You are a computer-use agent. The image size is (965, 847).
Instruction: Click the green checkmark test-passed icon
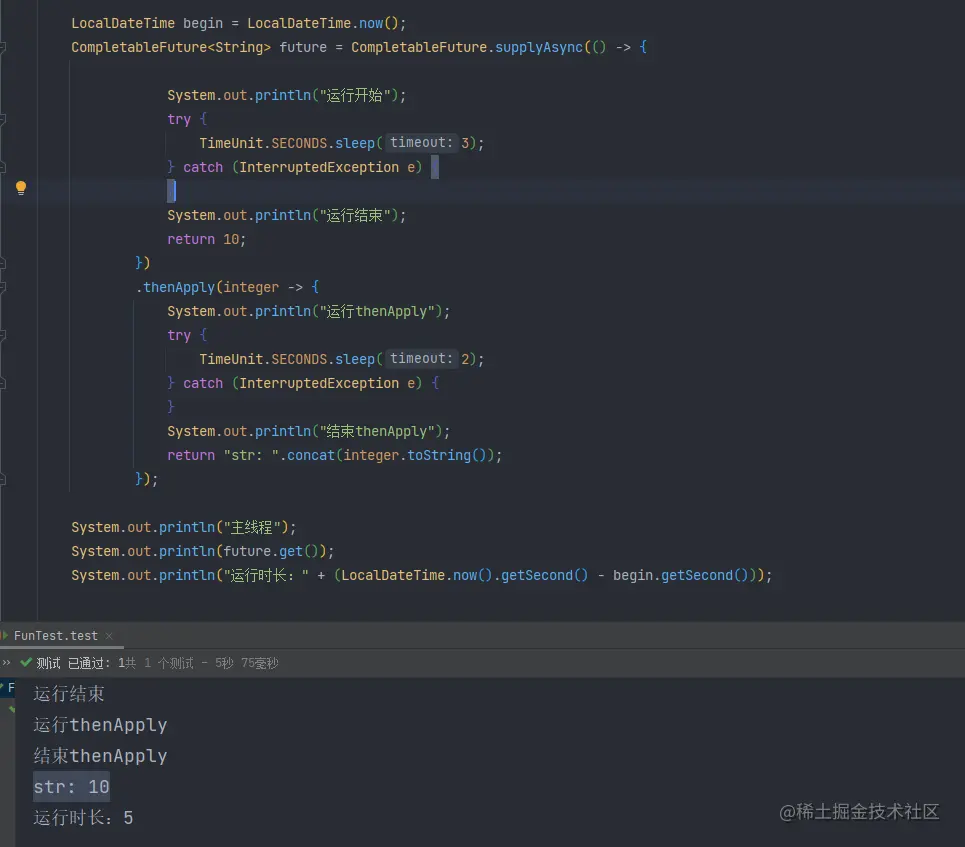pyautogui.click(x=26, y=662)
